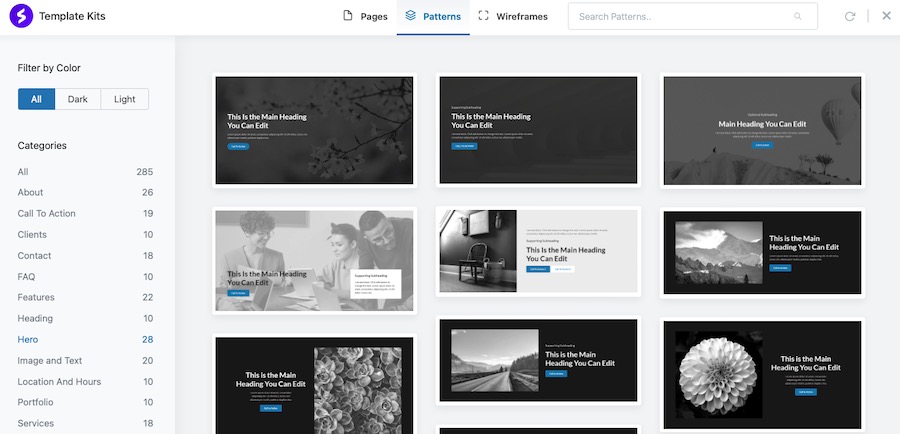Viewport: 900px width, 434px height.
Task: Select the hero pattern with succulents photo
Action: pyautogui.click(x=315, y=384)
